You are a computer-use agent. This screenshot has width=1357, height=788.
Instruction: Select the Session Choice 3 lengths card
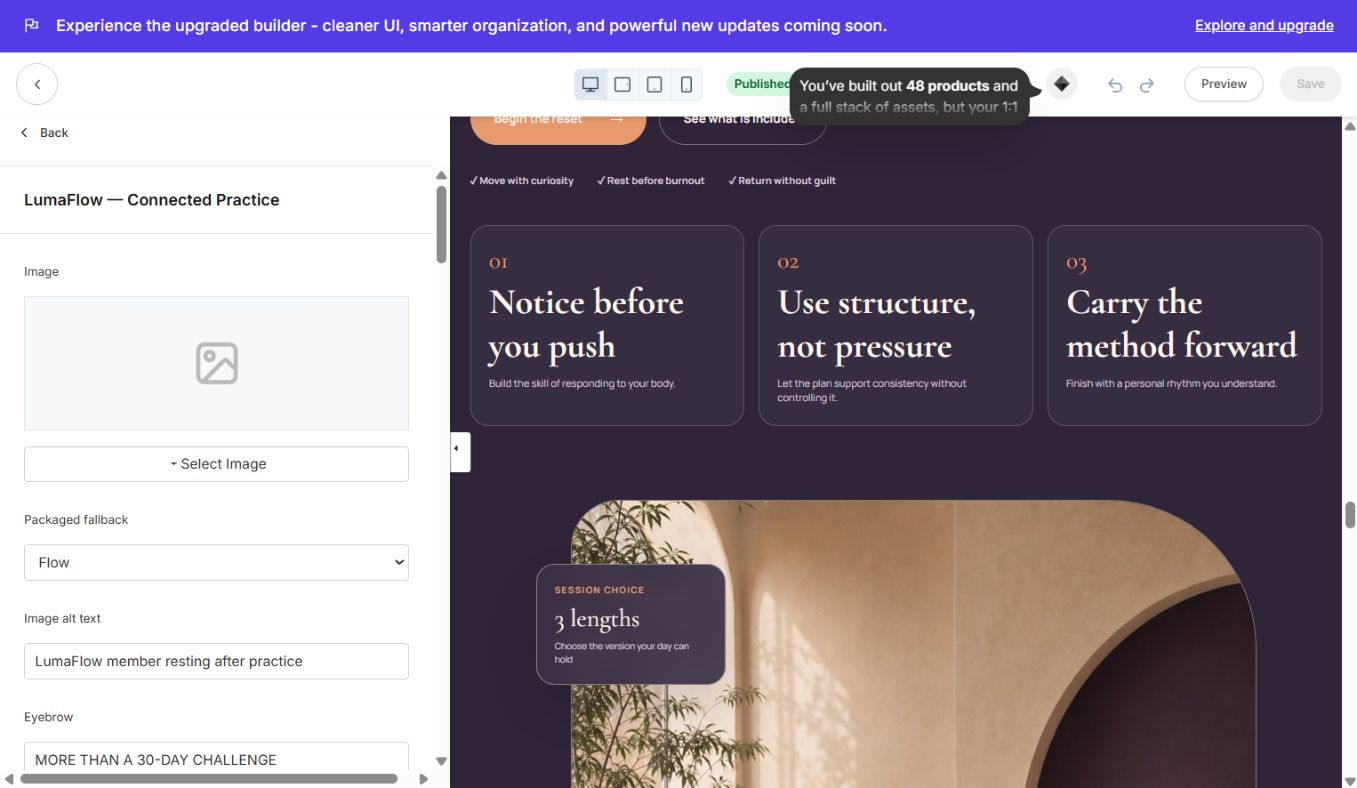[630, 624]
